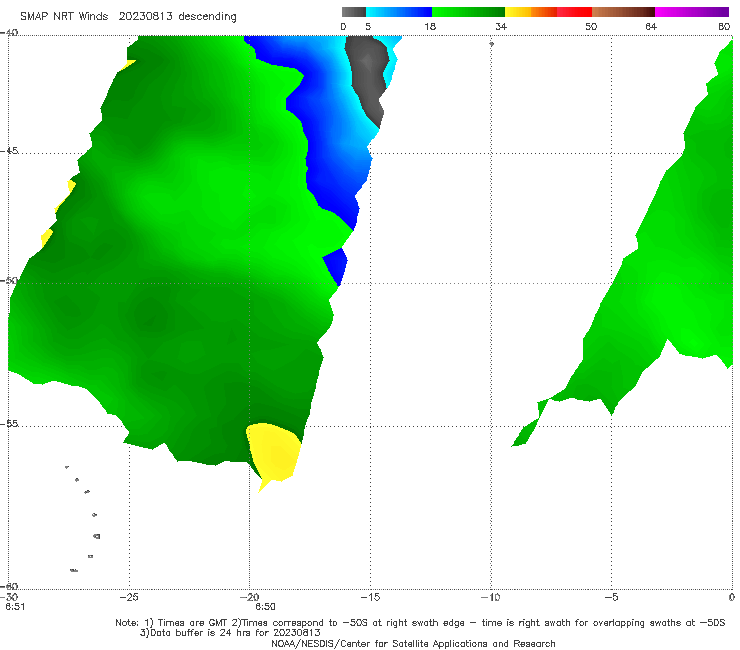Image resolution: width=740 pixels, height=650 pixels.
Task: Click the longitude label '-10'
Action: [x=490, y=597]
